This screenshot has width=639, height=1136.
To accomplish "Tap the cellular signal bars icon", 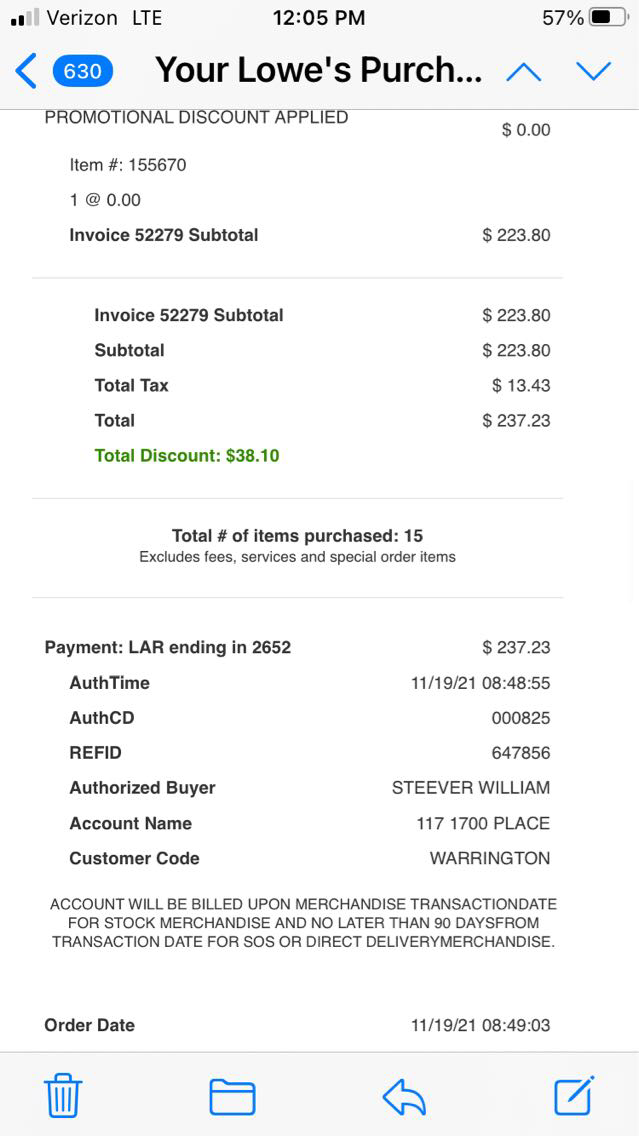I will [x=24, y=18].
